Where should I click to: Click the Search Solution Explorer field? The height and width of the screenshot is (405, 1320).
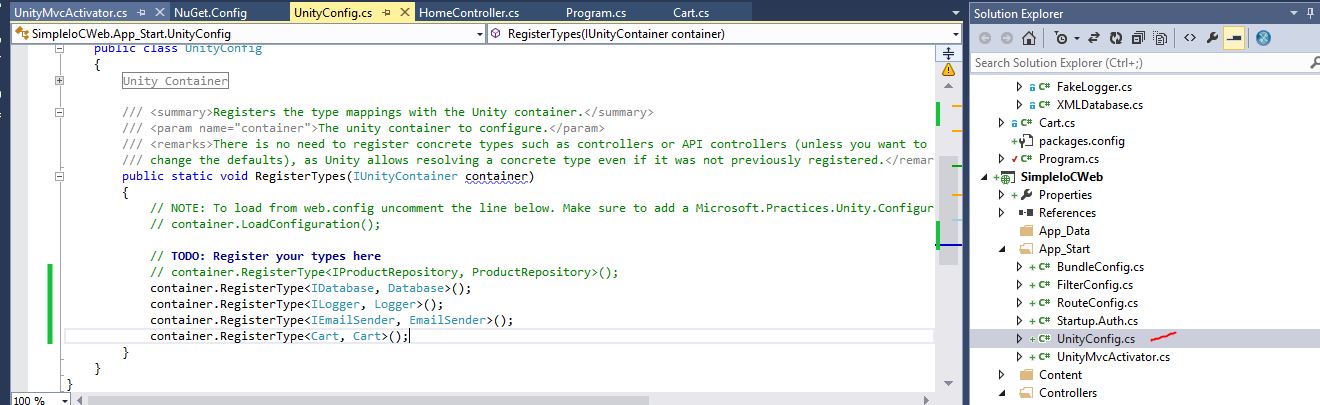click(x=1130, y=63)
